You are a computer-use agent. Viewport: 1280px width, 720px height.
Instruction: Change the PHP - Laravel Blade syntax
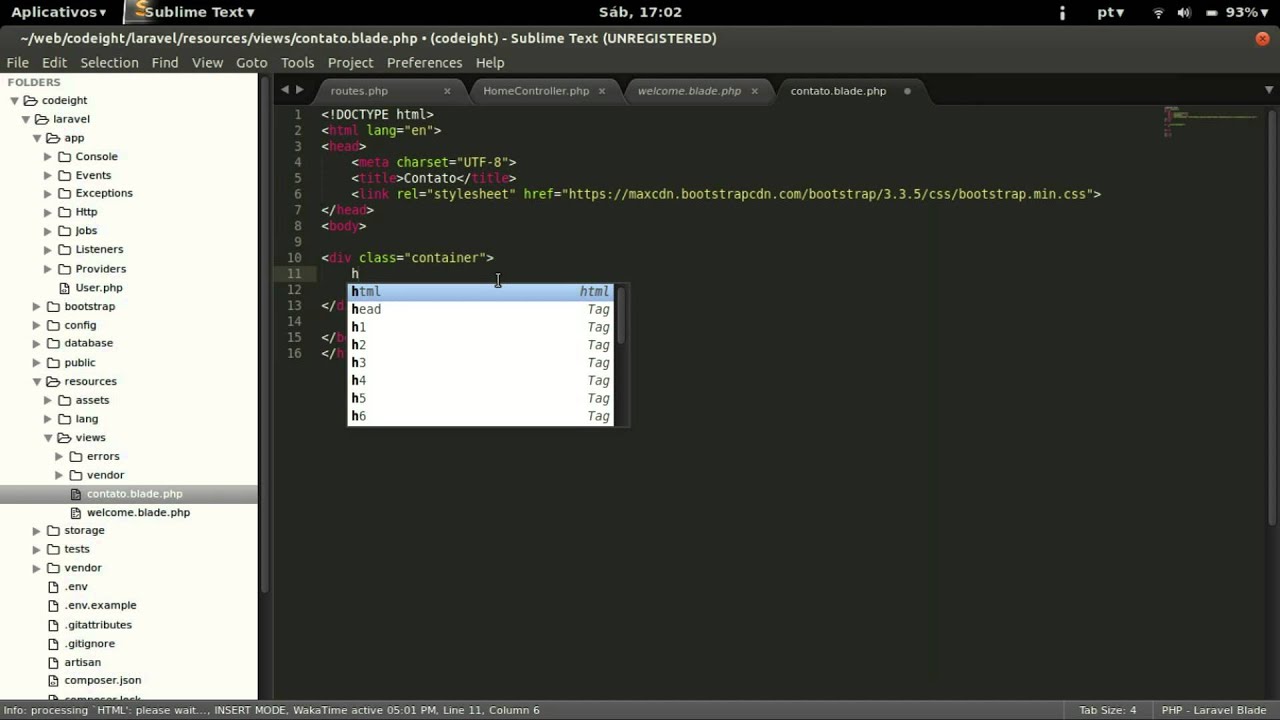1213,710
